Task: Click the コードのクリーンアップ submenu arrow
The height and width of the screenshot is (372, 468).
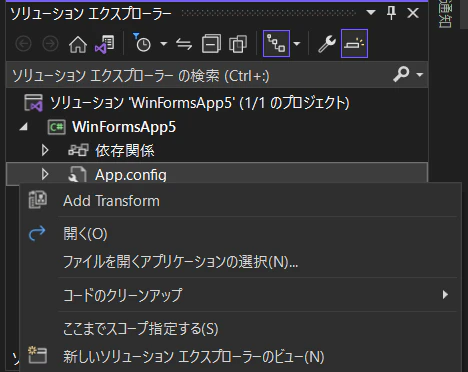Action: [x=445, y=295]
